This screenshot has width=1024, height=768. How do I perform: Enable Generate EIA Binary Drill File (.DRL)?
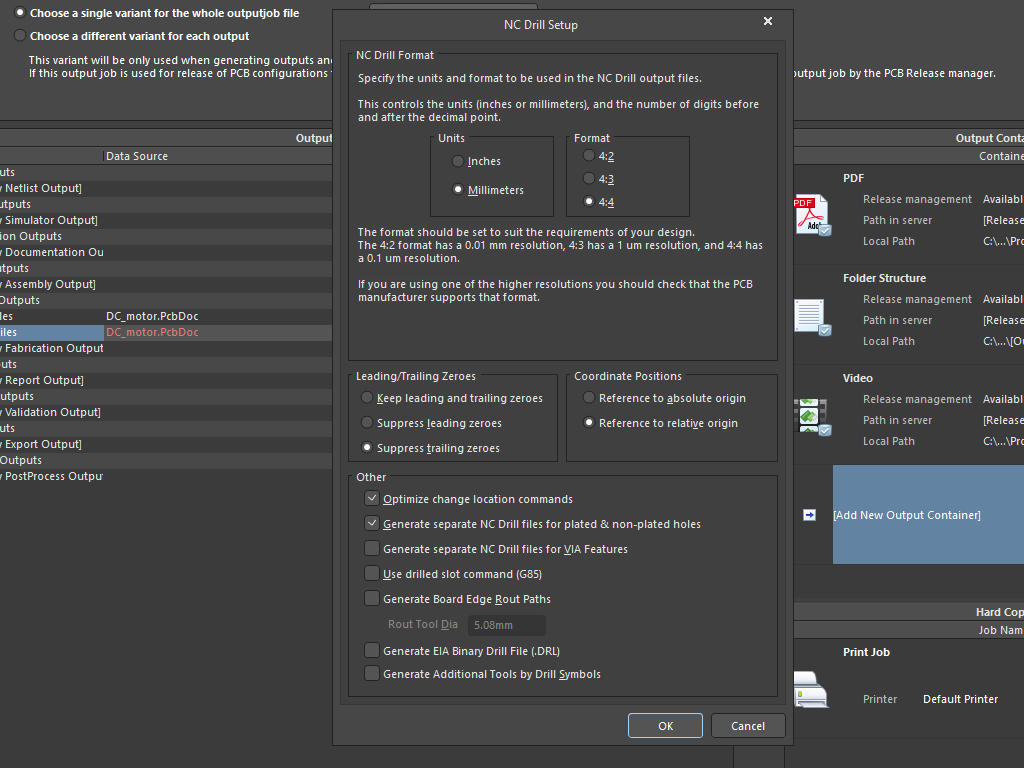372,650
